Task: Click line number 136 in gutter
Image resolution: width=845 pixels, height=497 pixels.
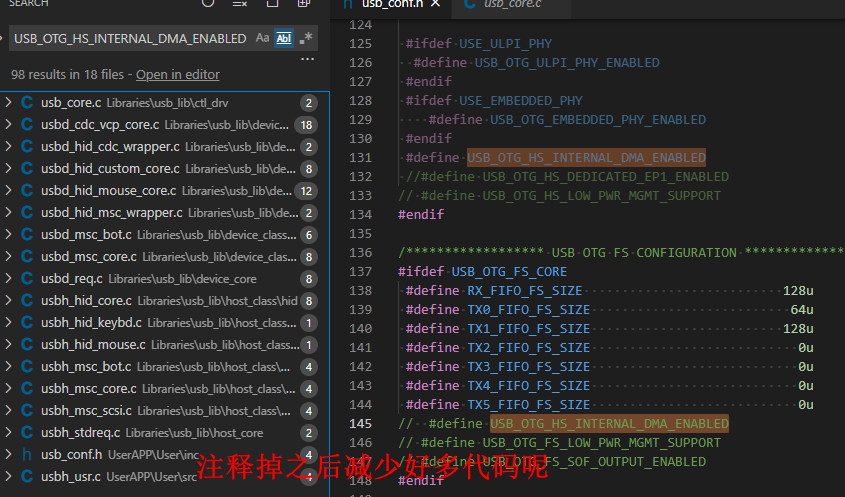Action: click(x=361, y=252)
